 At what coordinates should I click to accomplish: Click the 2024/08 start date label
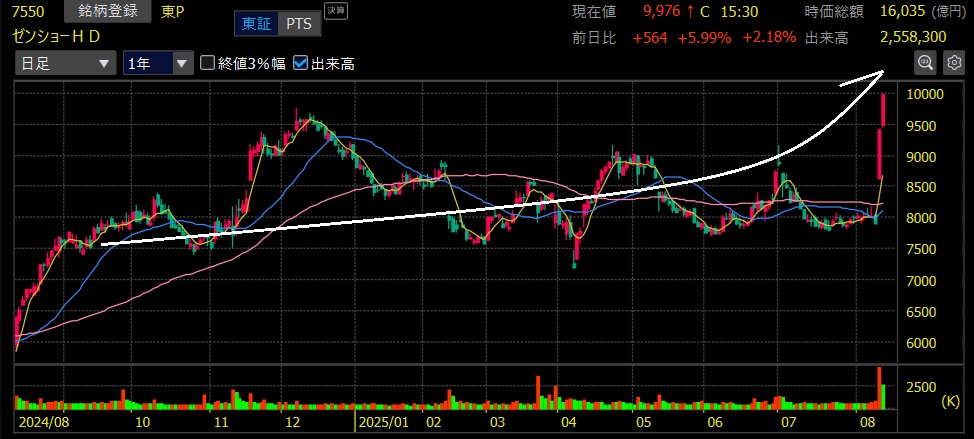tap(43, 423)
